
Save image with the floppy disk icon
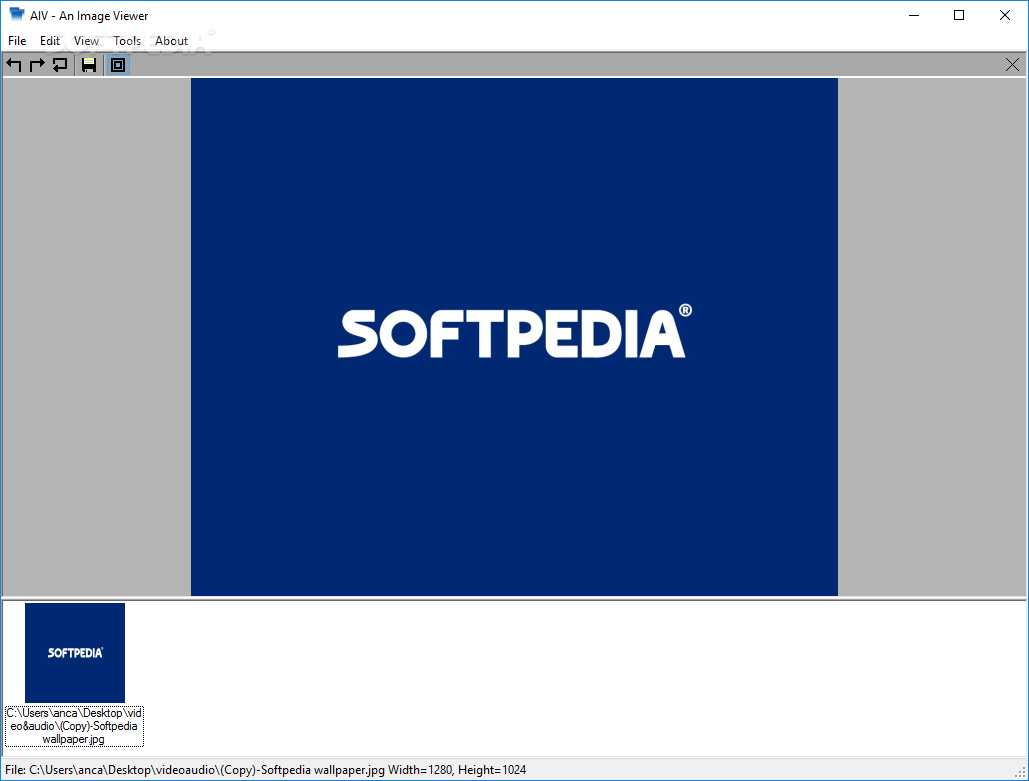(x=89, y=64)
